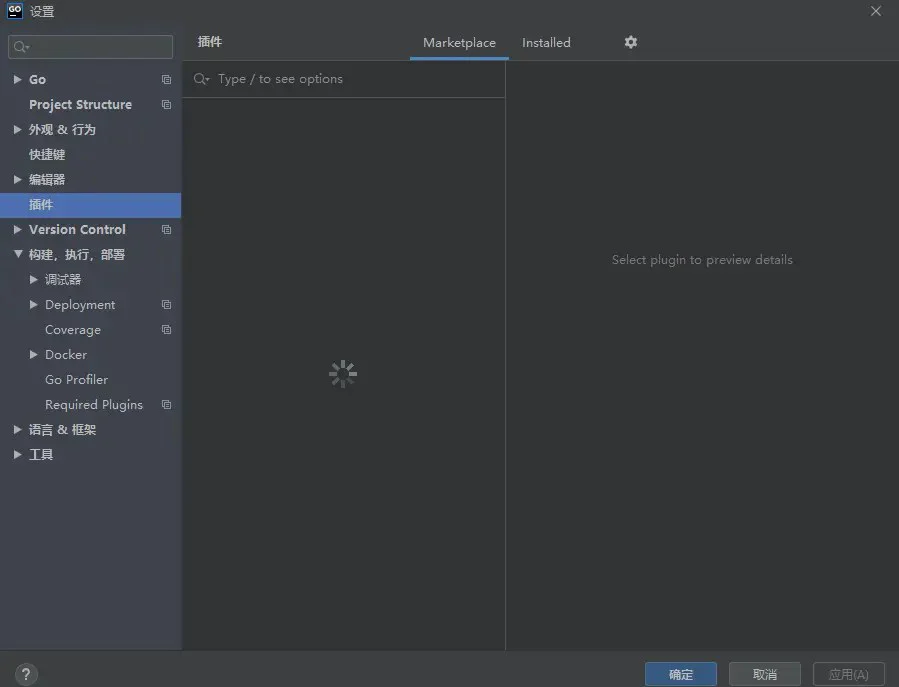The image size is (899, 687).
Task: Click the help question mark button
Action: [26, 674]
